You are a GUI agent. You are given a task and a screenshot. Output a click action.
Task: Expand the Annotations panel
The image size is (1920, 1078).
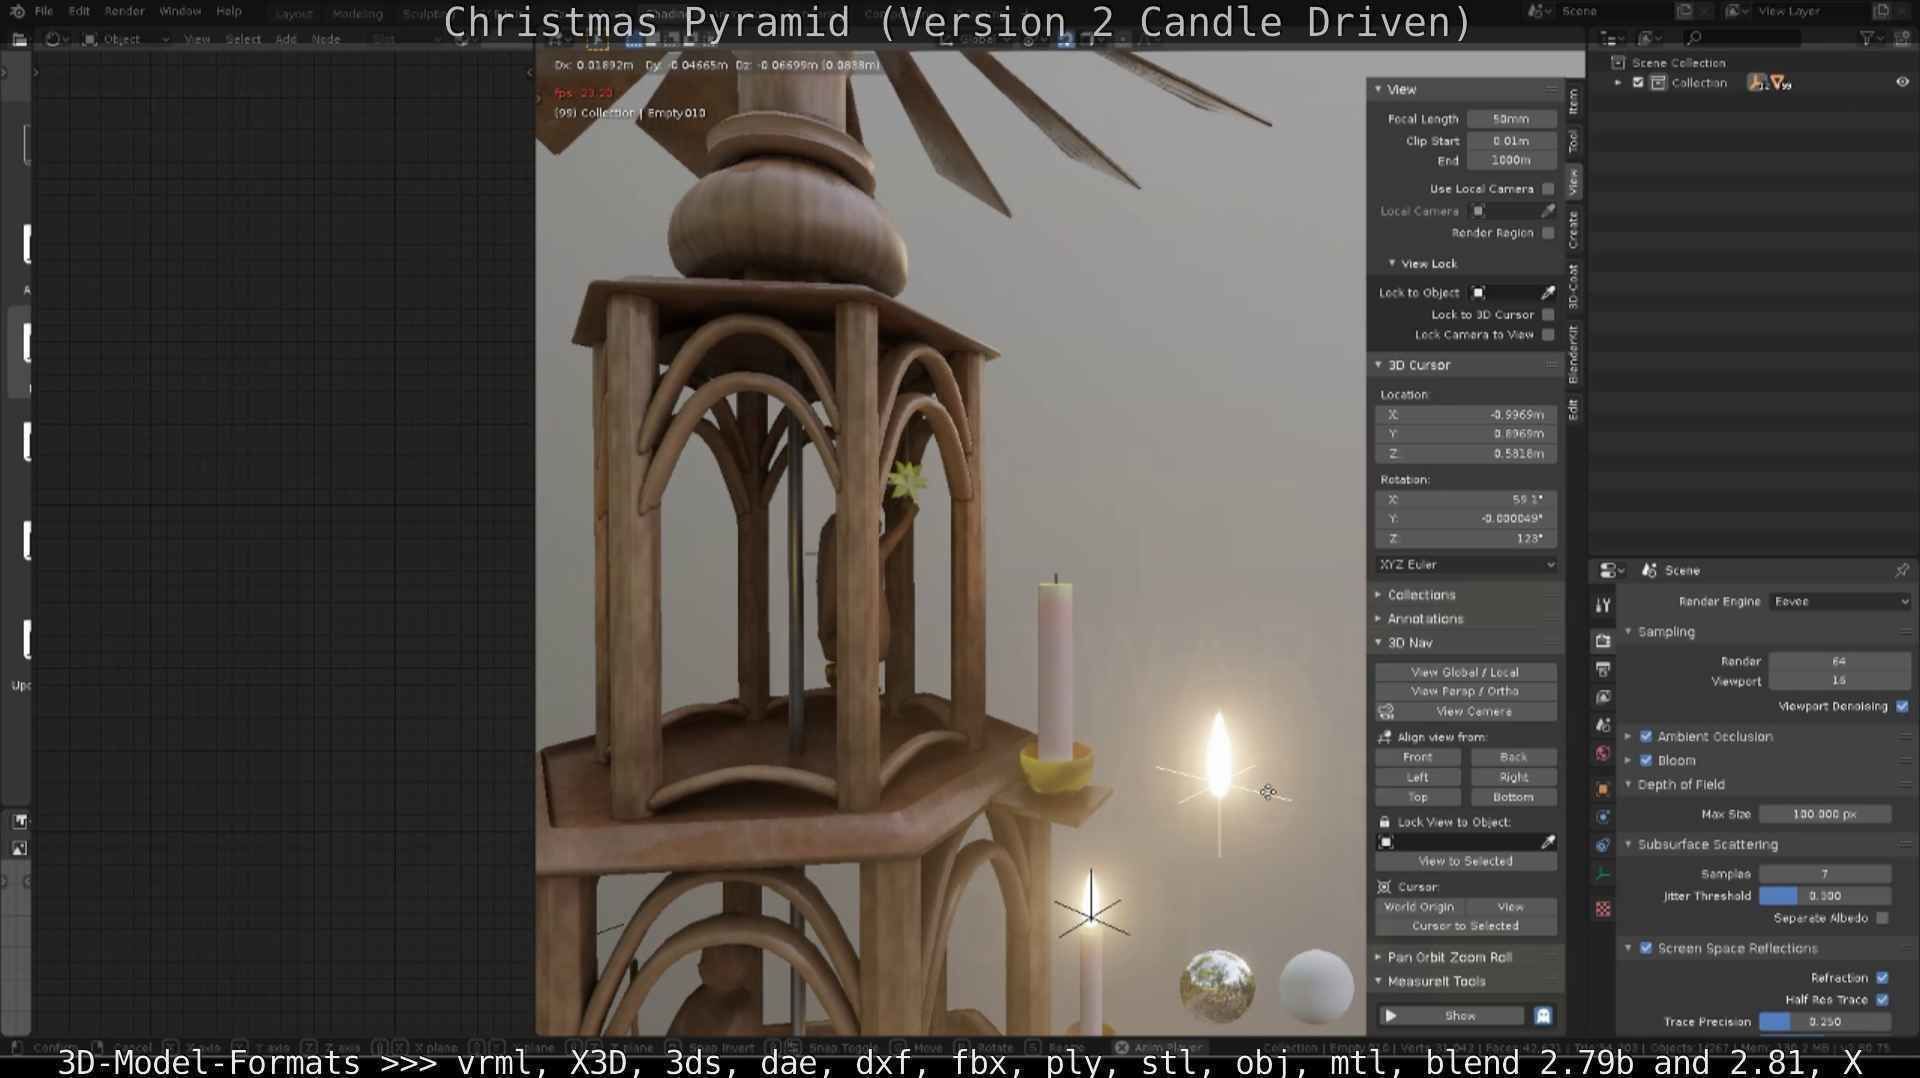[1378, 619]
